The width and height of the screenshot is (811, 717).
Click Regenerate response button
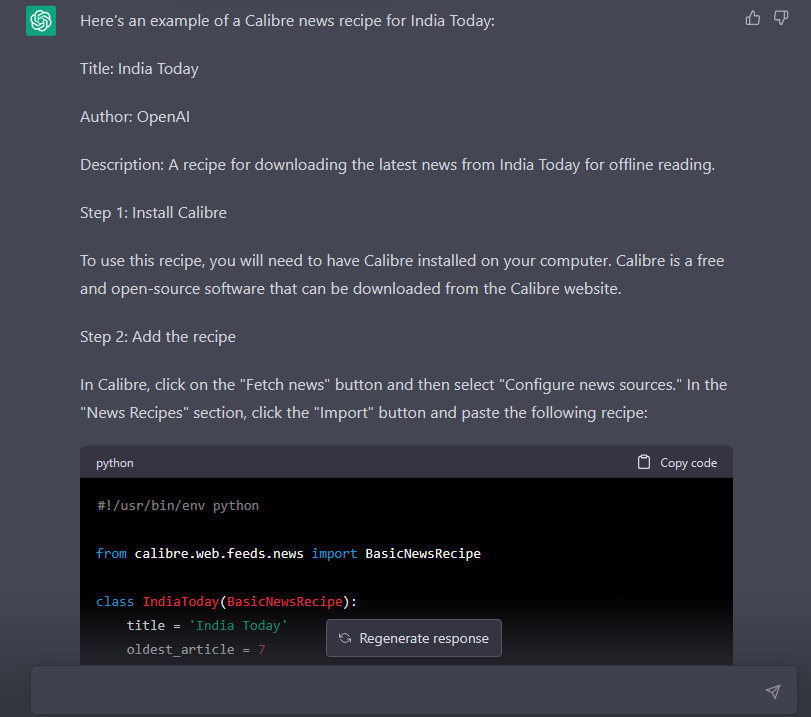[x=414, y=638]
